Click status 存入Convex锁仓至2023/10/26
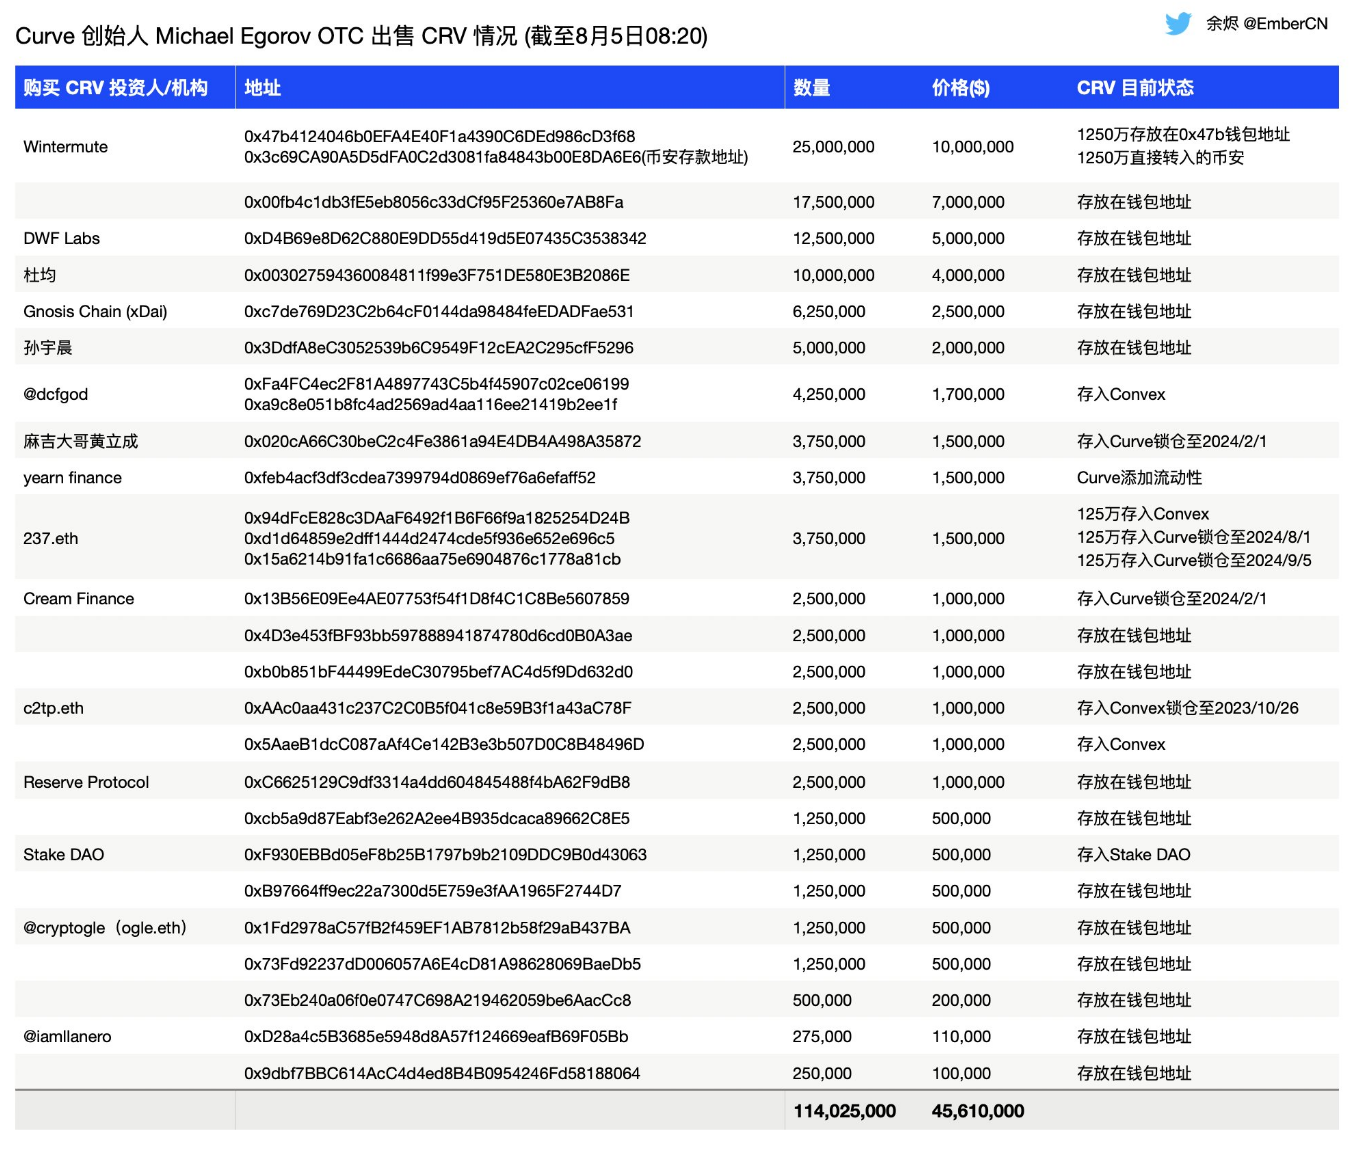 1188,708
